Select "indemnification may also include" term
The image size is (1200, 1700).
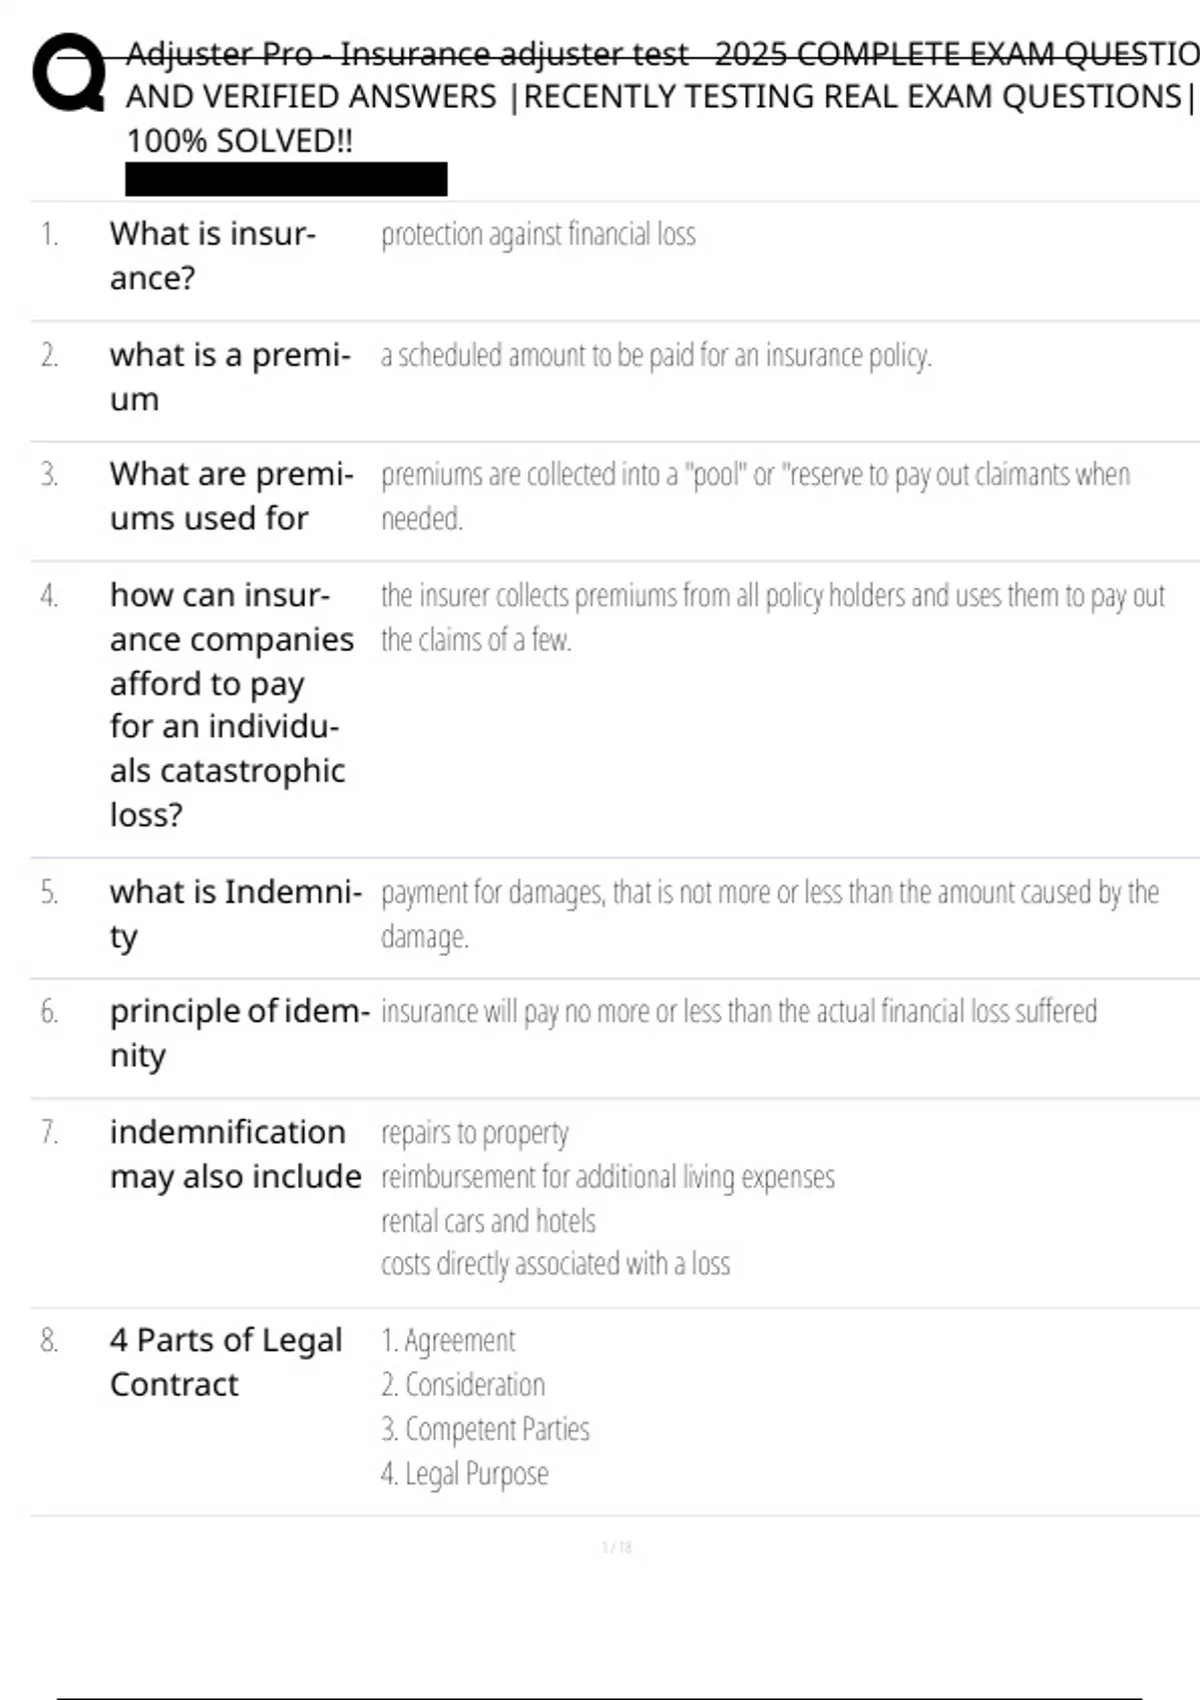tap(235, 1154)
